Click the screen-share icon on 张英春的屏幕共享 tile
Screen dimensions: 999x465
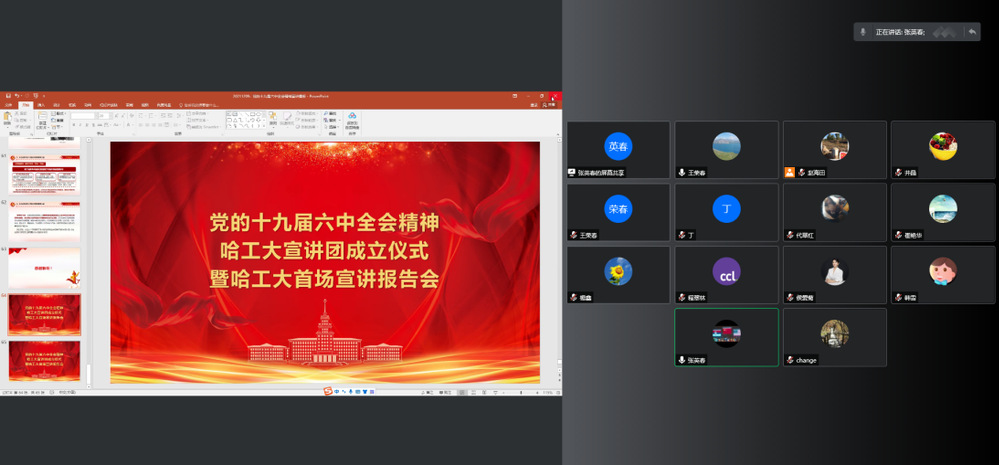[571, 172]
